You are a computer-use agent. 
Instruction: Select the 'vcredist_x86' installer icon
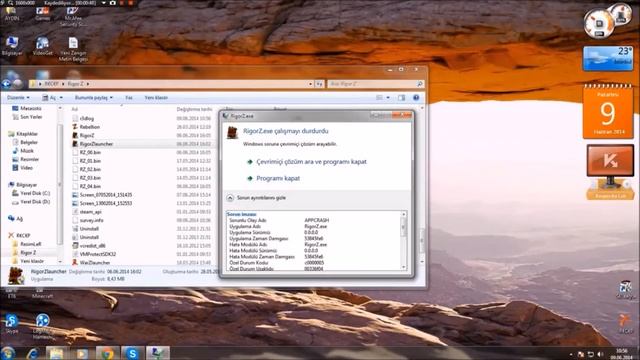75,245
